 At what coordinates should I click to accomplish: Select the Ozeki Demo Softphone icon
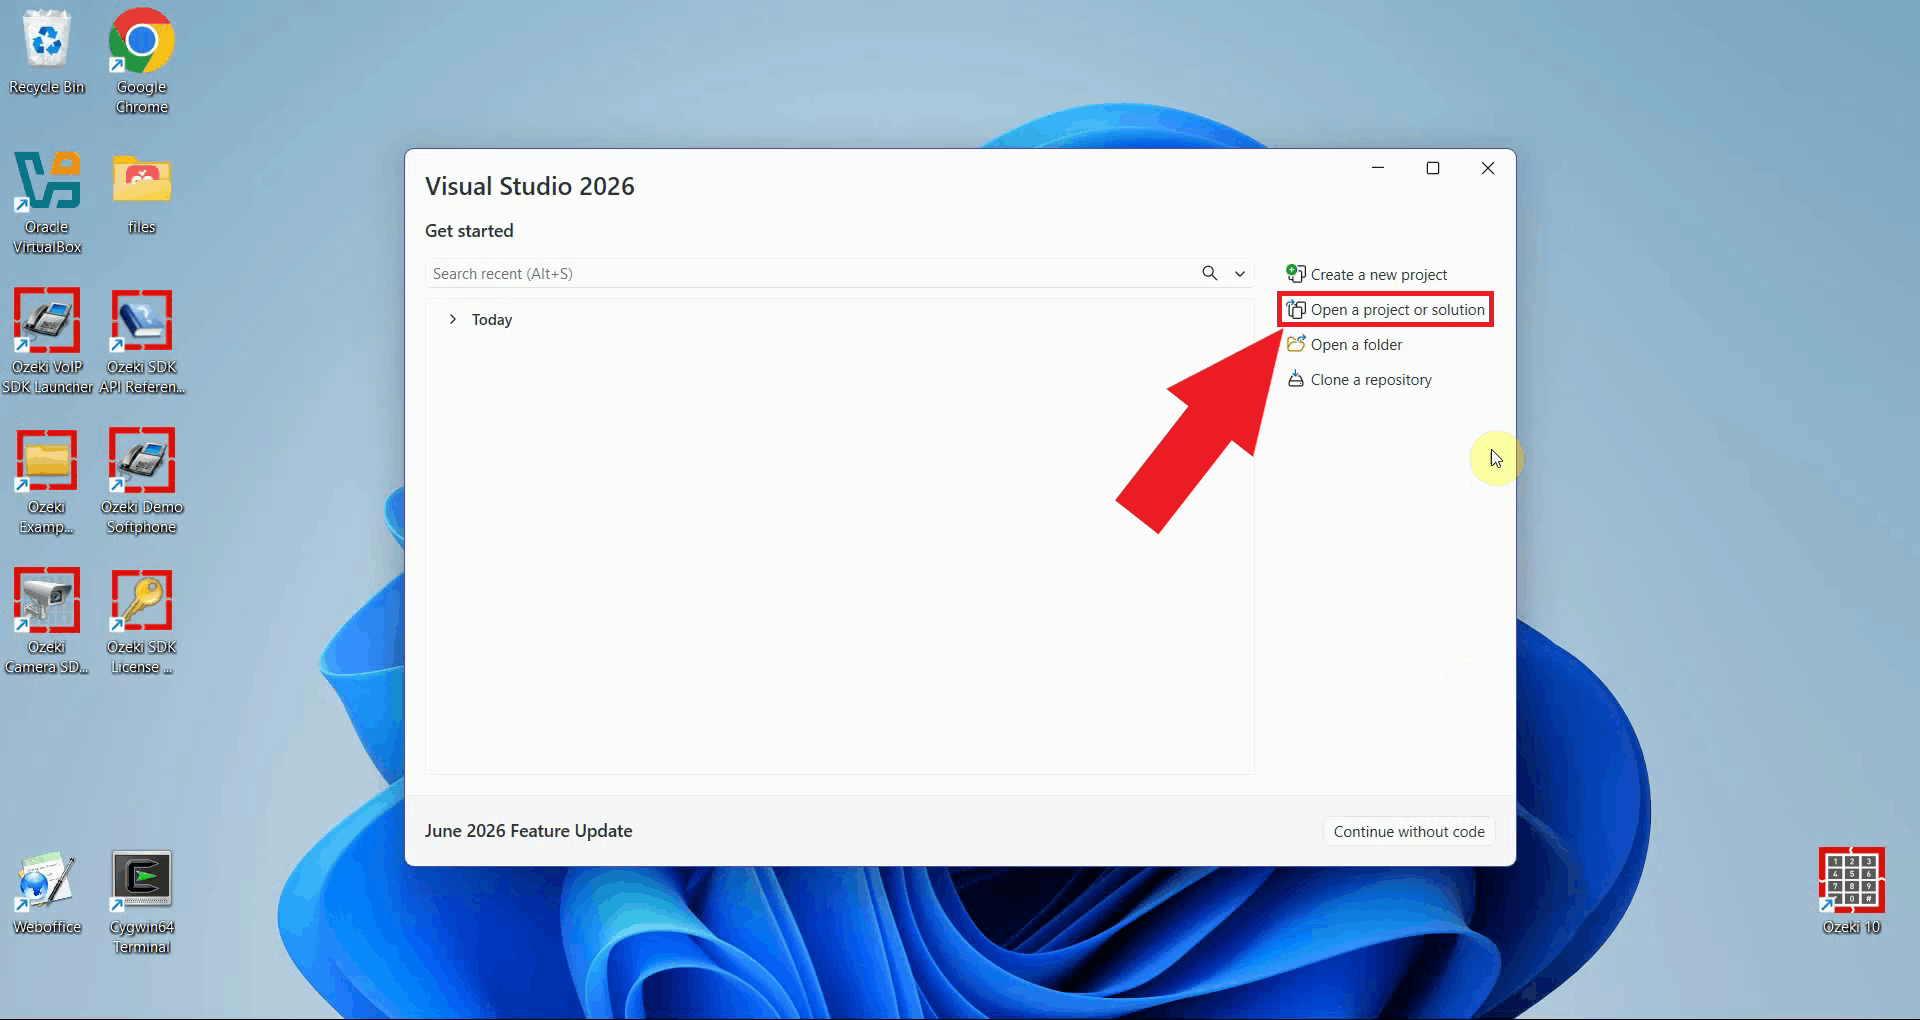click(x=142, y=482)
